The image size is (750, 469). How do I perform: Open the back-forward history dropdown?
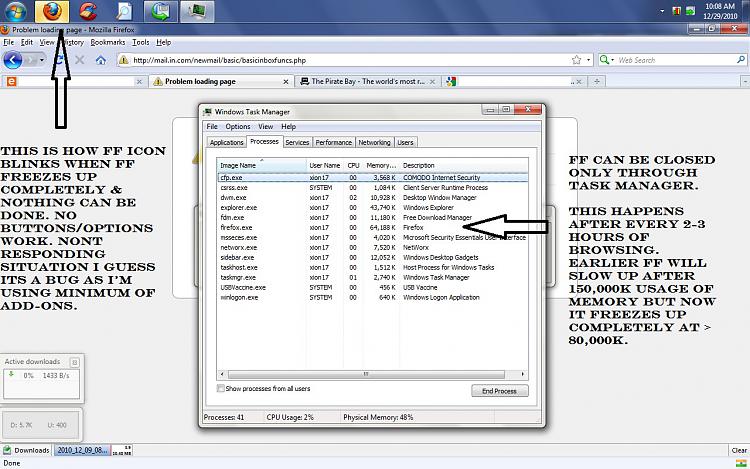42,60
